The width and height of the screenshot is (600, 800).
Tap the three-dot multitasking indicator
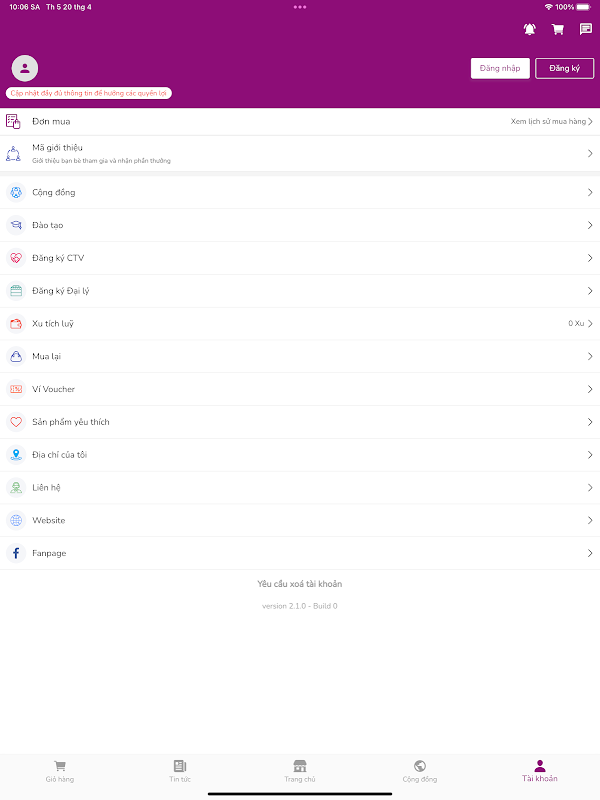pos(300,7)
